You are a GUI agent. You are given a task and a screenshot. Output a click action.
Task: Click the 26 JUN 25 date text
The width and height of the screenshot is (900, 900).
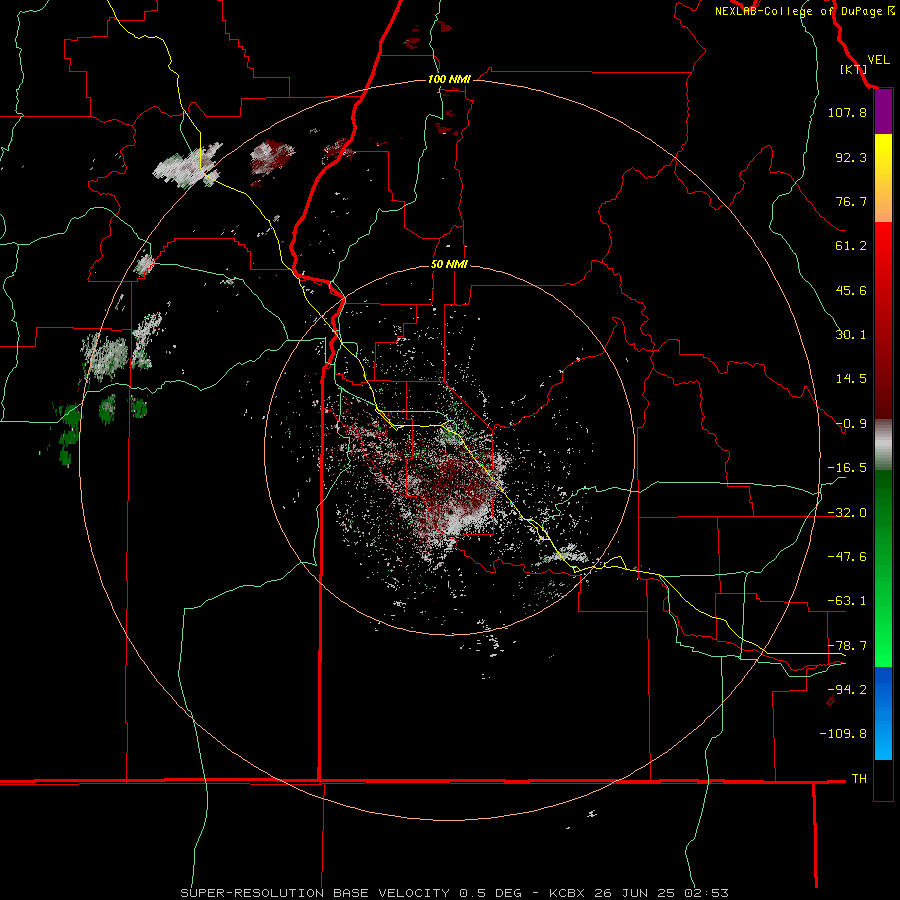636,893
